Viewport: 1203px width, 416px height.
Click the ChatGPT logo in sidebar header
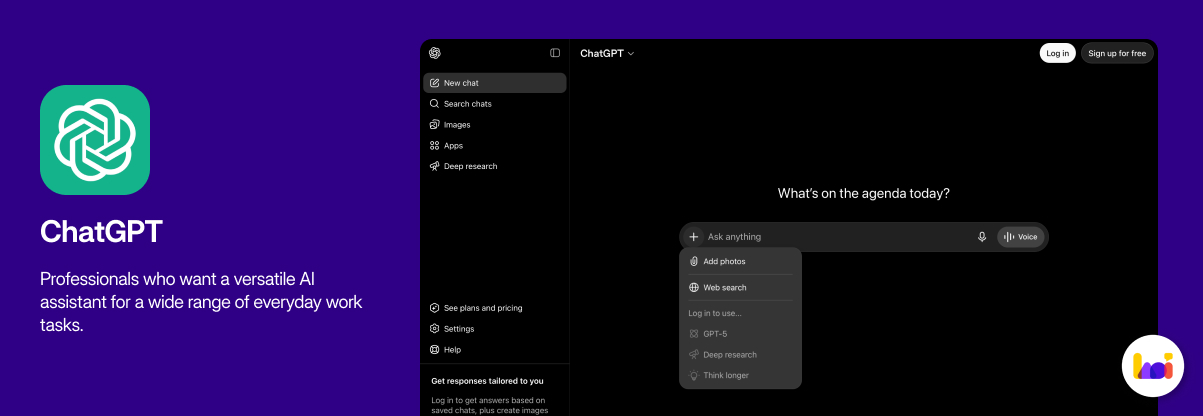[x=435, y=53]
